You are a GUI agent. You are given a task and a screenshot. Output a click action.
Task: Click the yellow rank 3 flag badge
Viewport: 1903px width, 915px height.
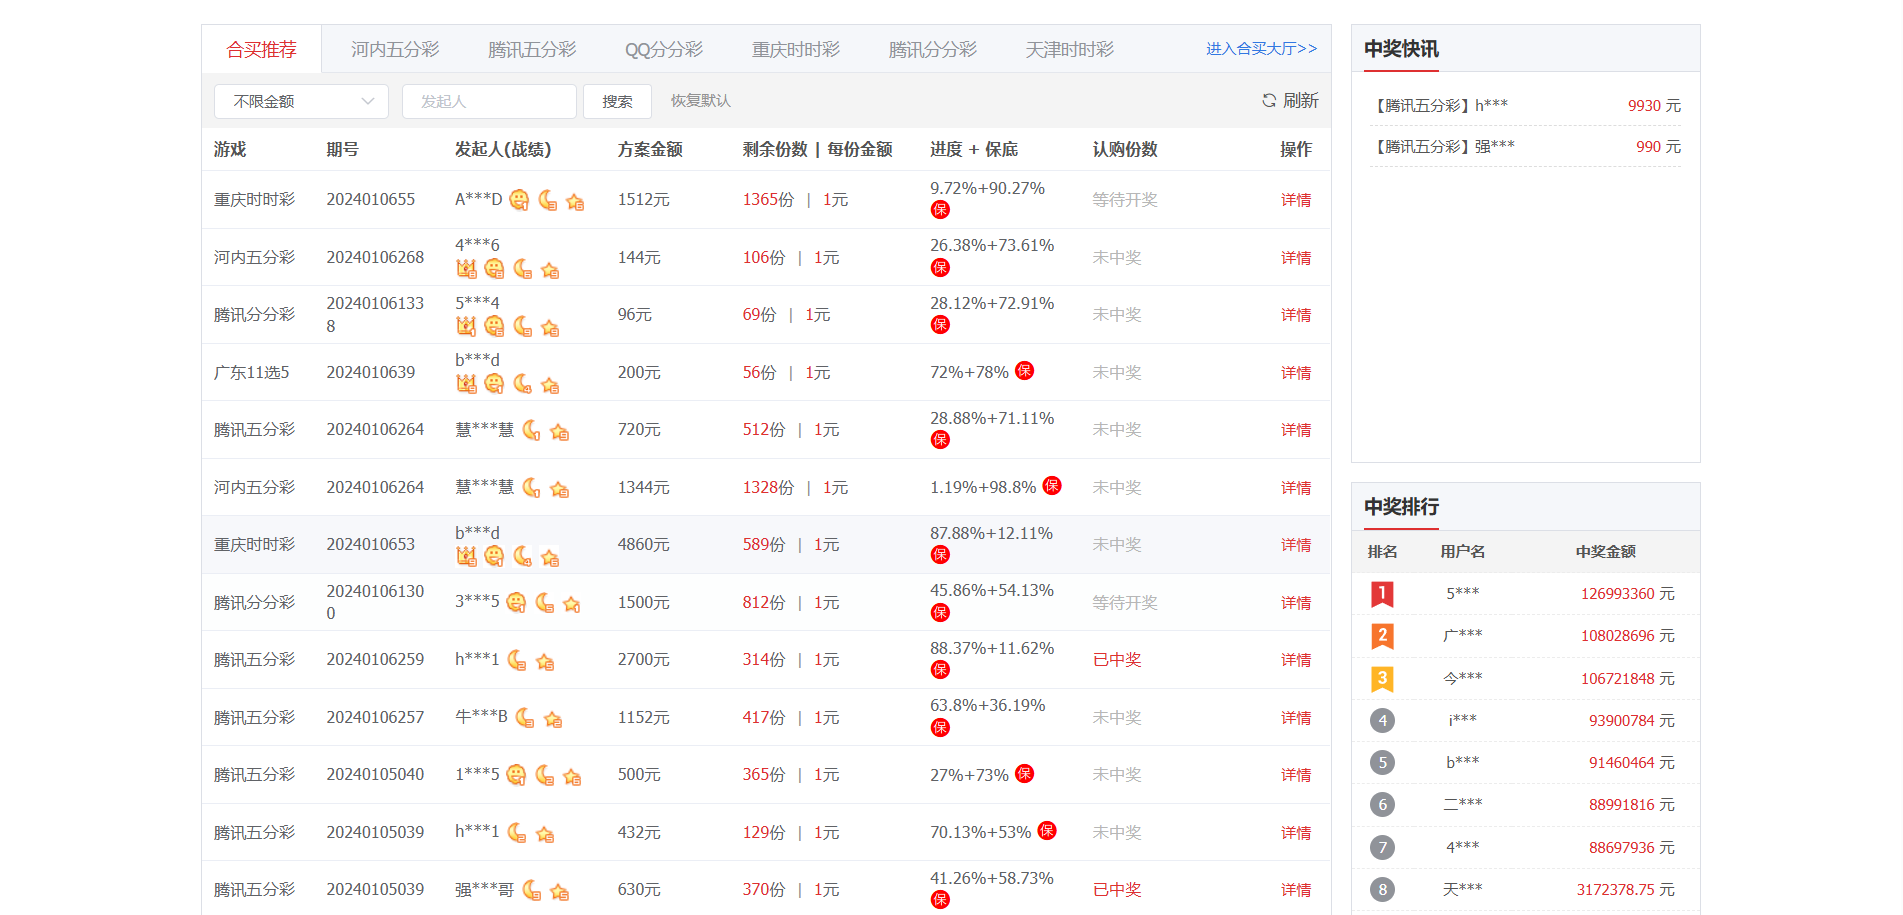(x=1382, y=679)
